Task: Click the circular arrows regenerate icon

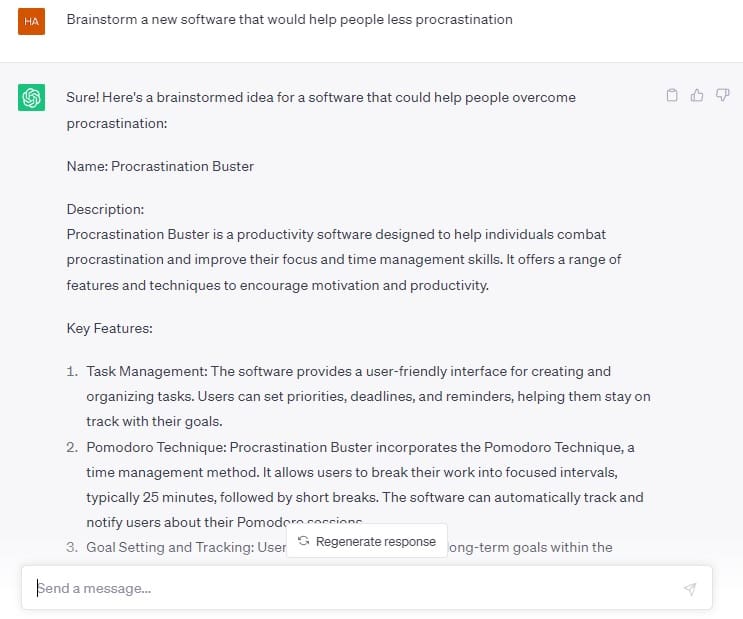Action: tap(304, 541)
